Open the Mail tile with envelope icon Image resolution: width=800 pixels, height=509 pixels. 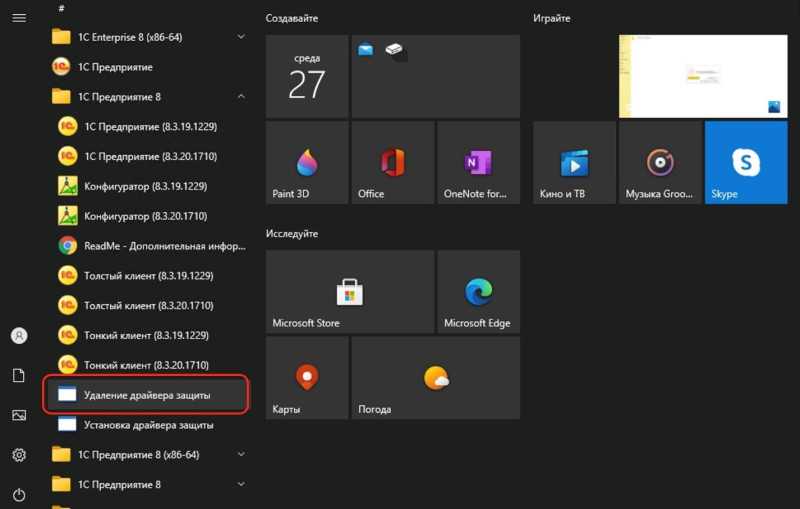coord(436,77)
